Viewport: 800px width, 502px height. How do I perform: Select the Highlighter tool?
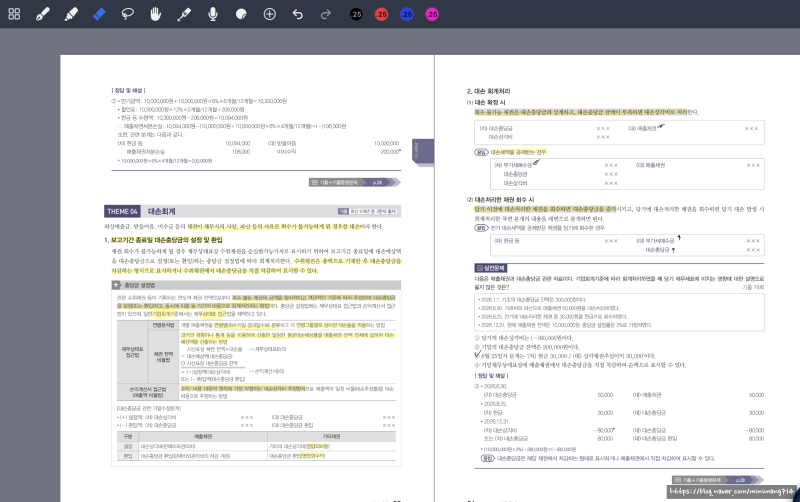click(71, 14)
